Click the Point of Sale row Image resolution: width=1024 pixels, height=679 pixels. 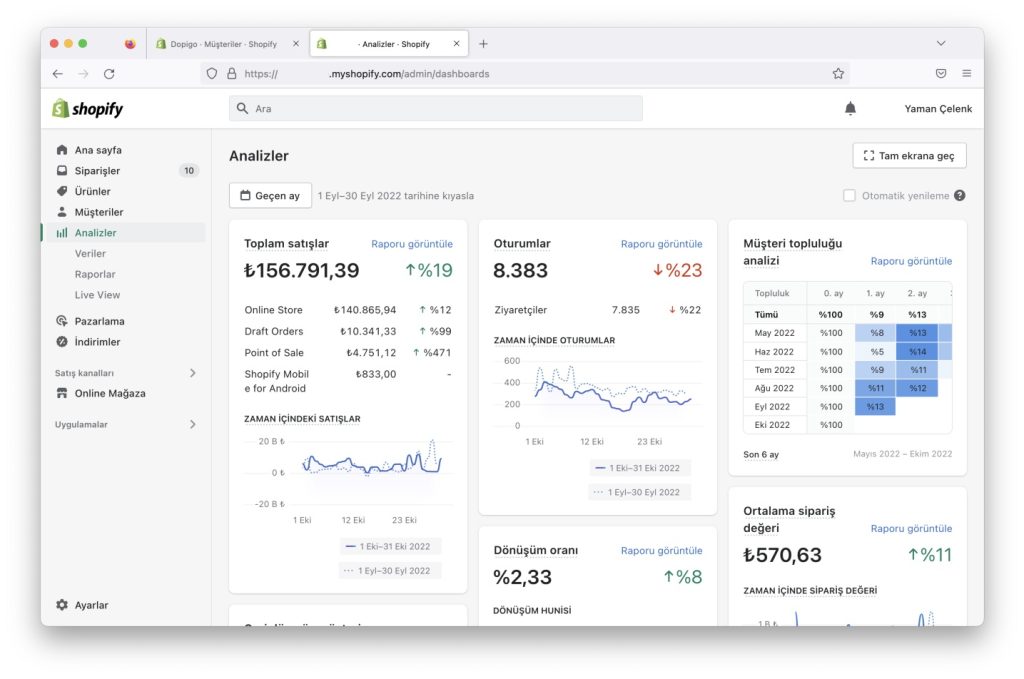coord(348,353)
